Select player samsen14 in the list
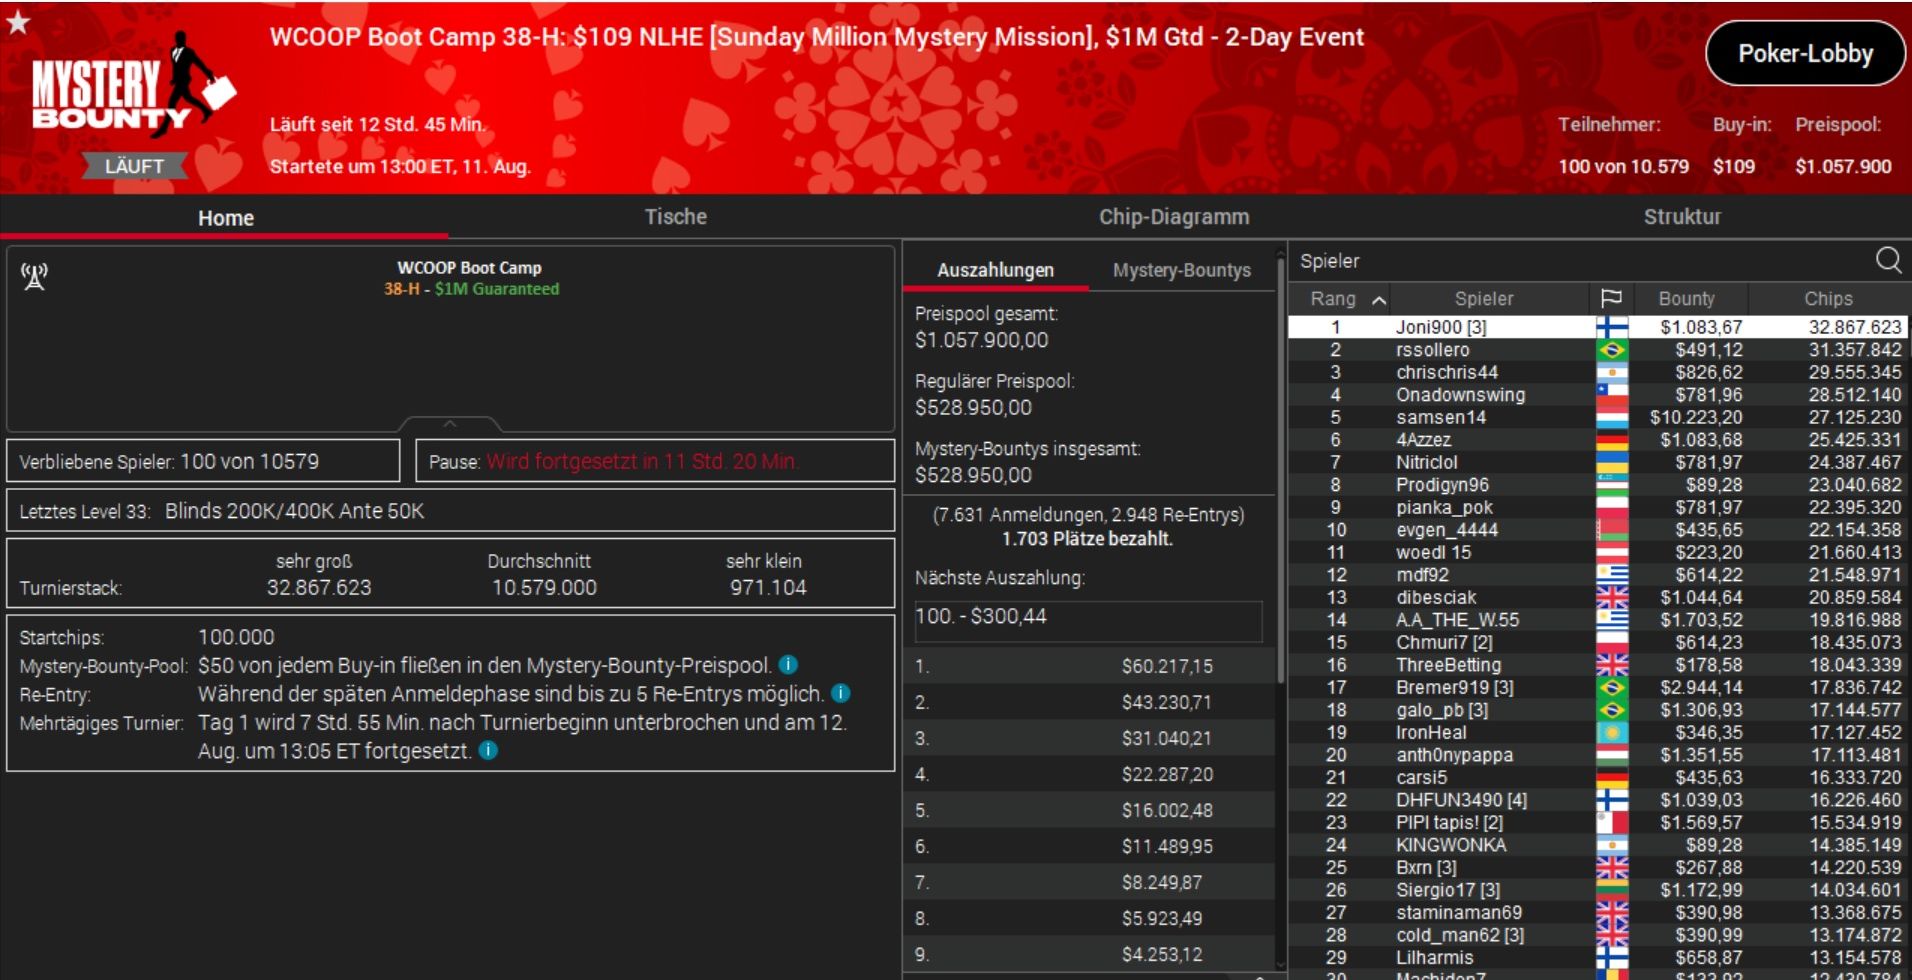Image resolution: width=1912 pixels, height=980 pixels. pos(1440,417)
